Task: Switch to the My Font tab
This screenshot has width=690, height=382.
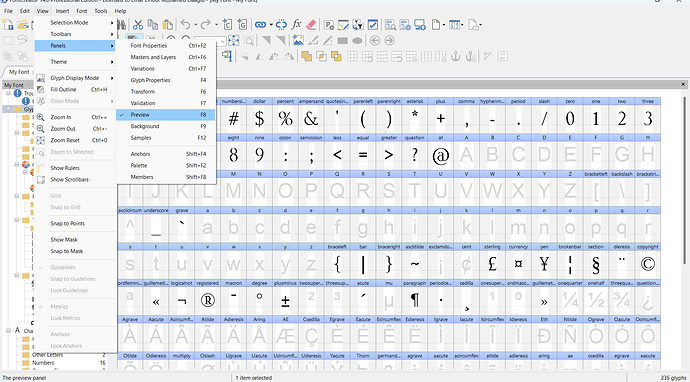Action: (19, 72)
